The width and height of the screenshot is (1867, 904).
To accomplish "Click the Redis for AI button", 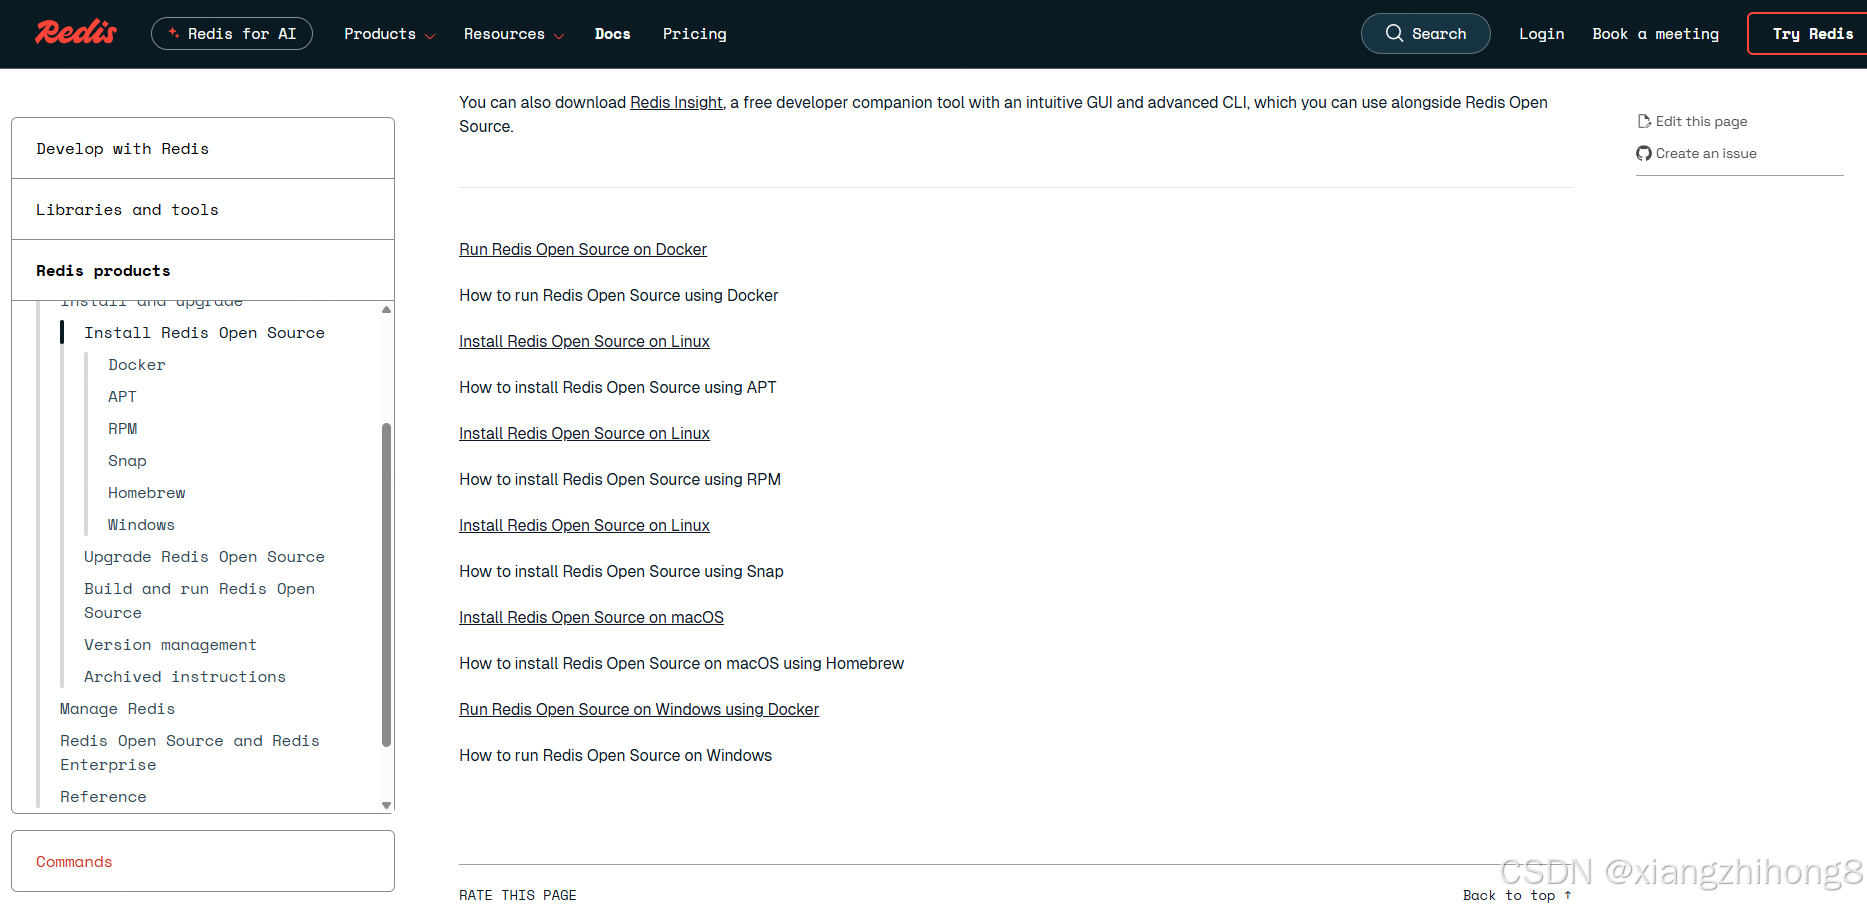I will 232,33.
